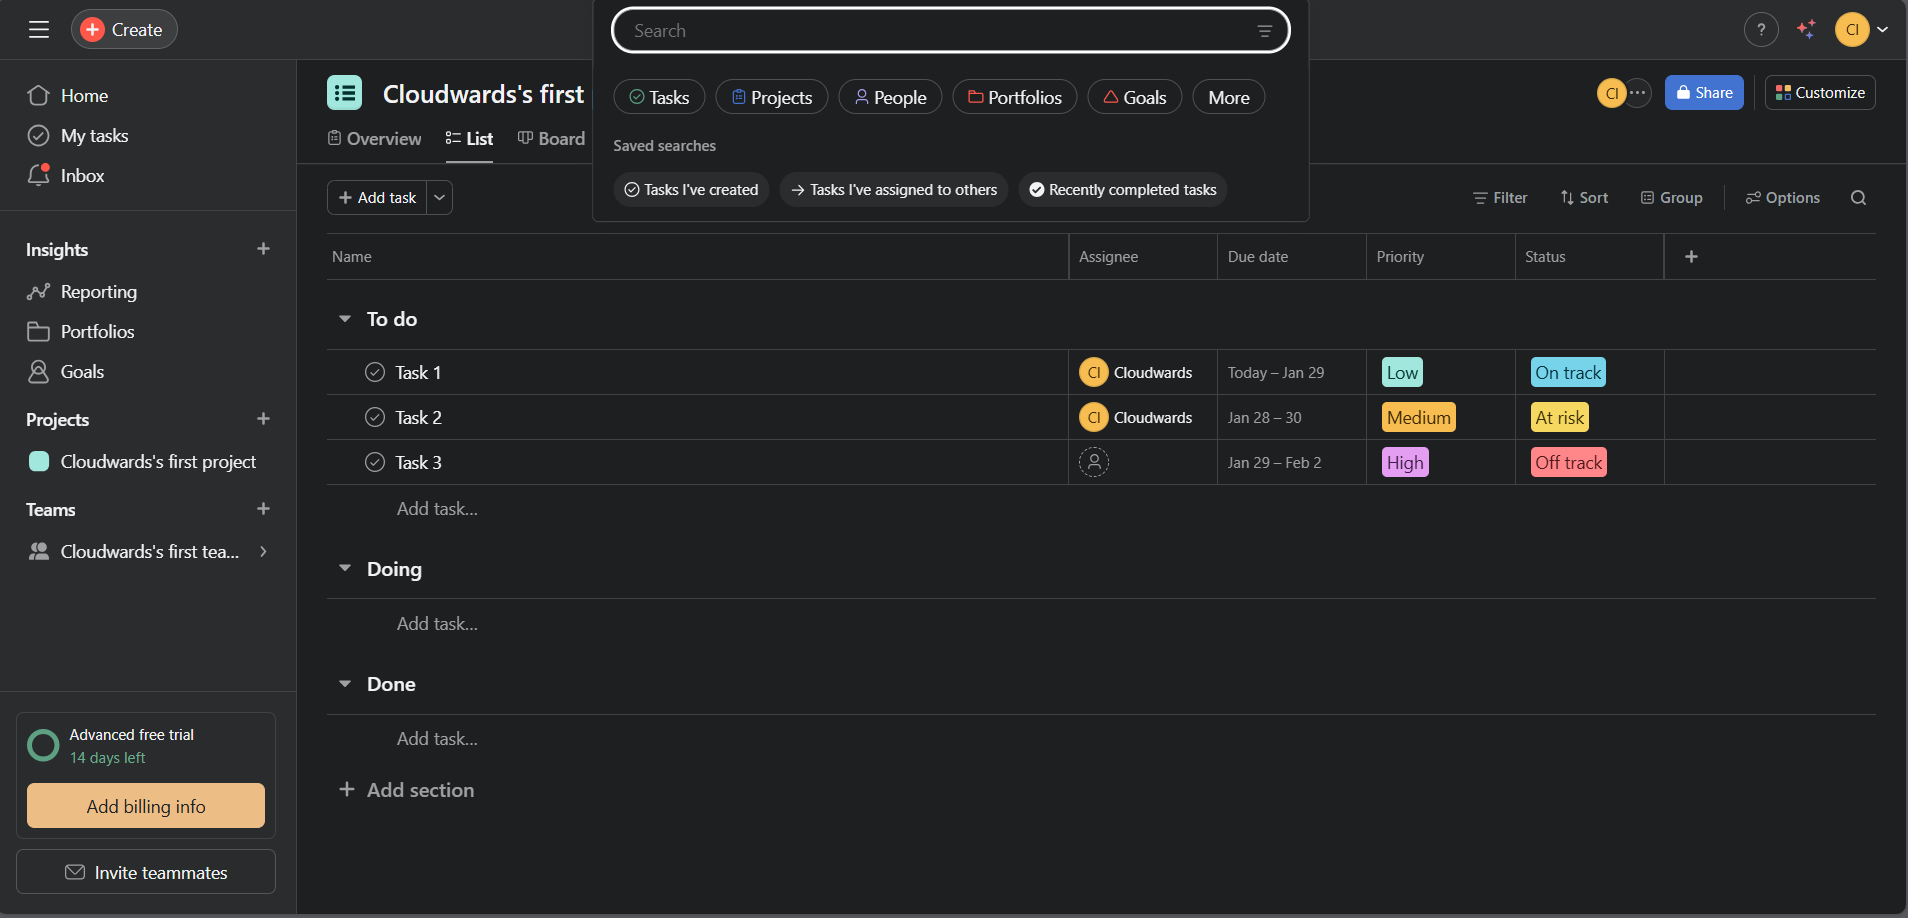Click the project search magnifier icon
Viewport: 1908px width, 918px height.
pos(1858,198)
